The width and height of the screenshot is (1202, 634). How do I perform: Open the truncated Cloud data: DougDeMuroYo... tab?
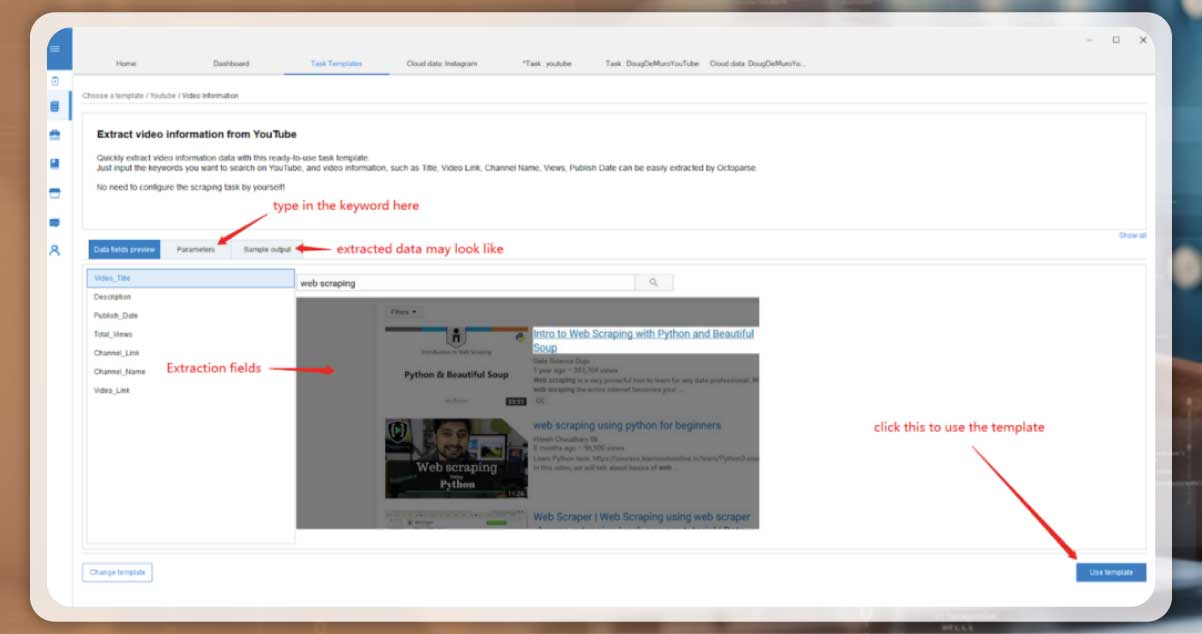coord(758,63)
